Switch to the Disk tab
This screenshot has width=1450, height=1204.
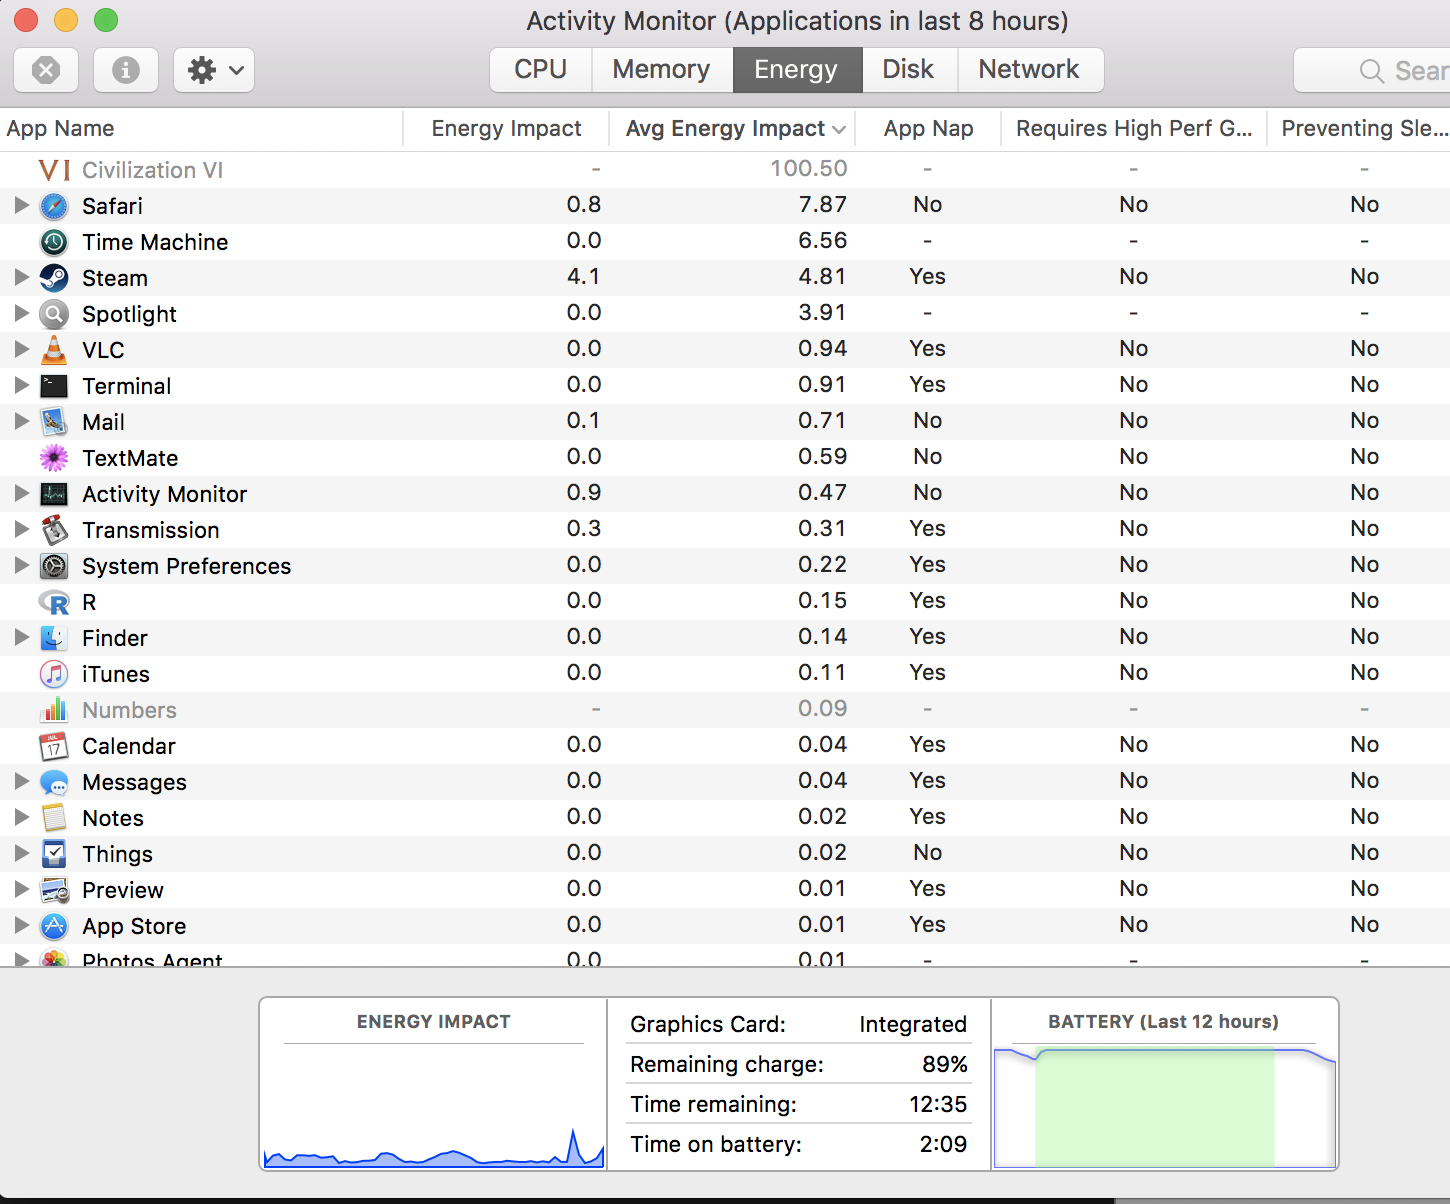click(x=909, y=70)
